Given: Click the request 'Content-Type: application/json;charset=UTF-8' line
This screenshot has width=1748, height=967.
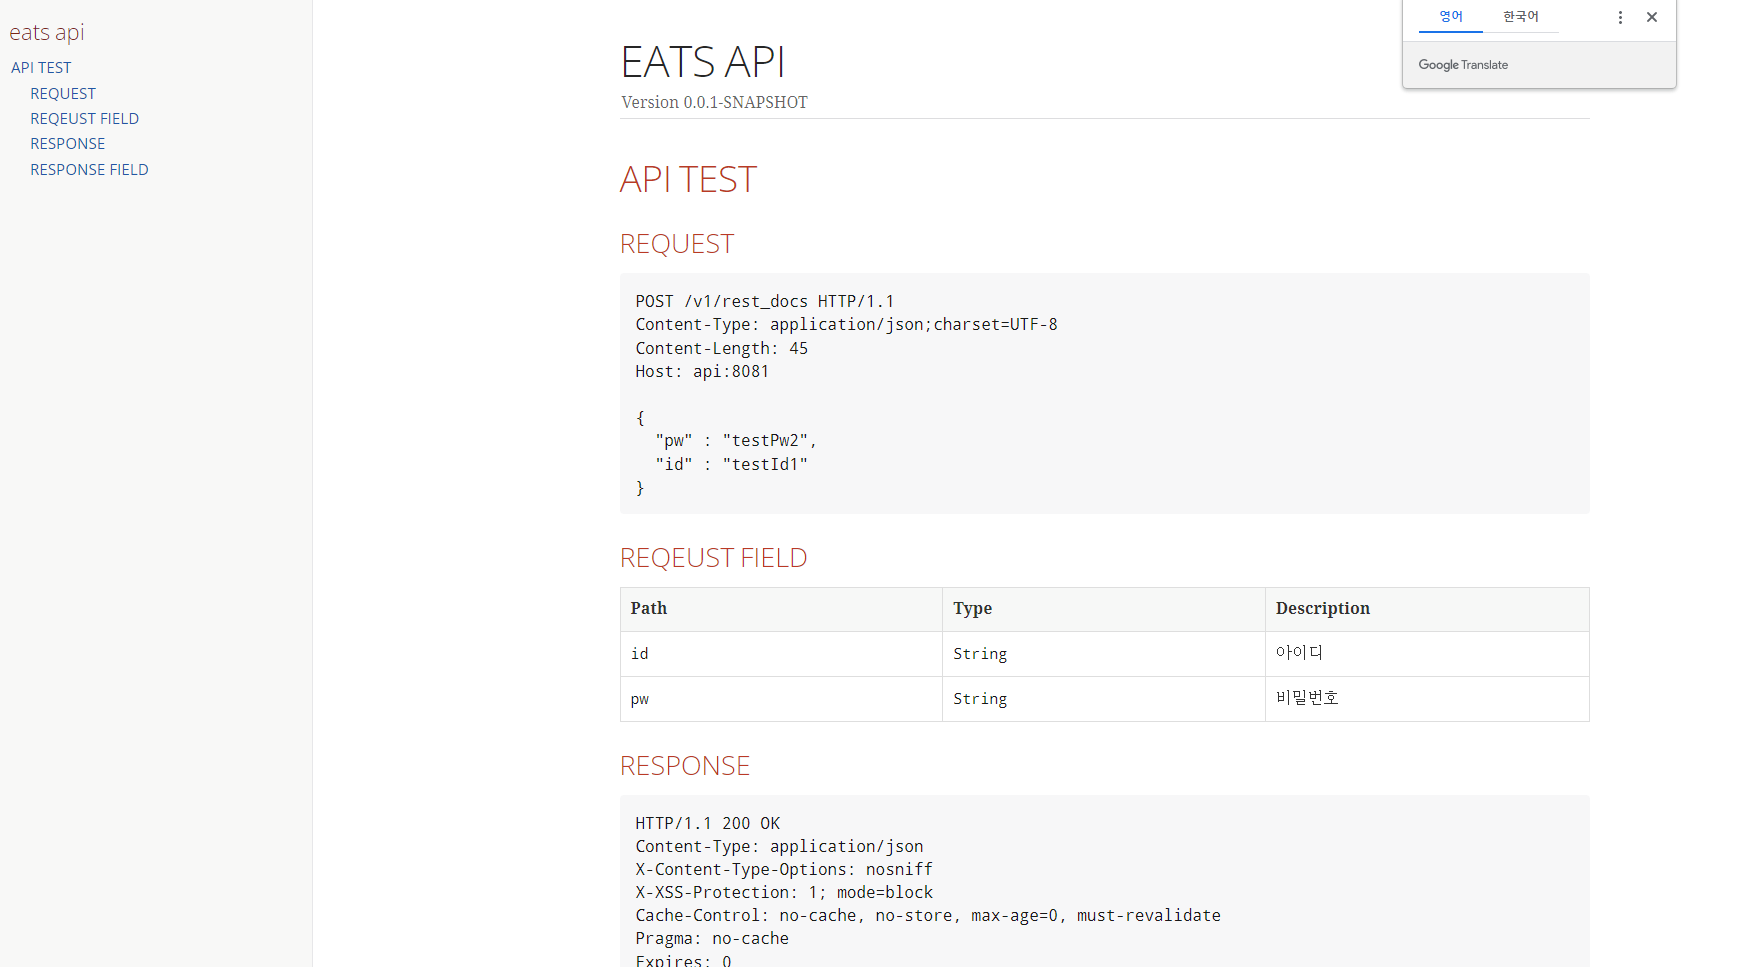Looking at the screenshot, I should tap(846, 324).
